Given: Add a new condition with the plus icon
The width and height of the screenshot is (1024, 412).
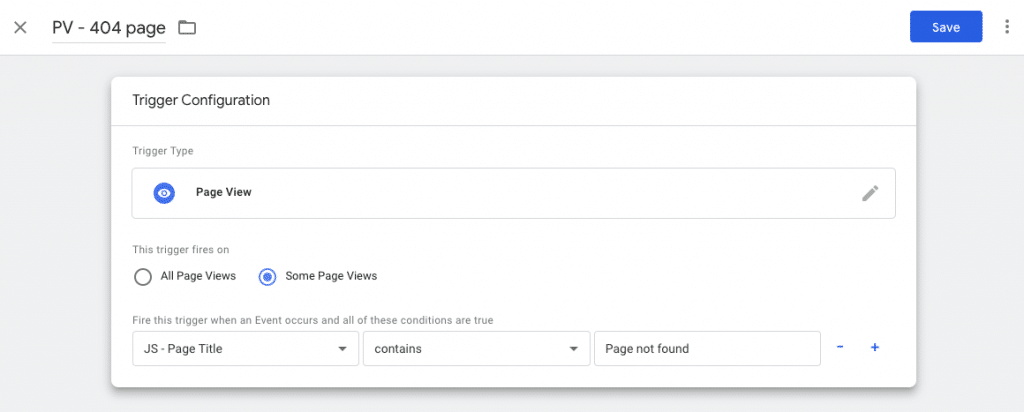Looking at the screenshot, I should (x=875, y=348).
